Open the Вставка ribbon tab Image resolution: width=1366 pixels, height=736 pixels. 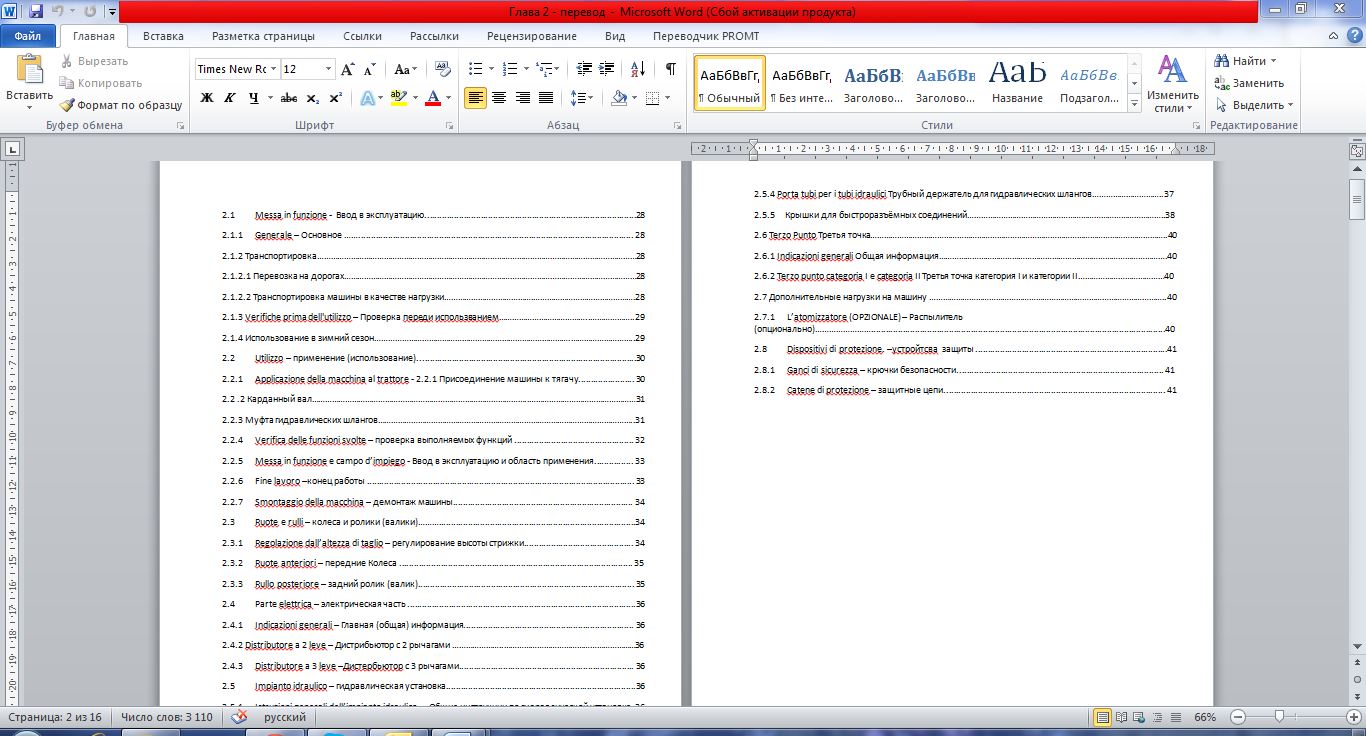[x=163, y=36]
